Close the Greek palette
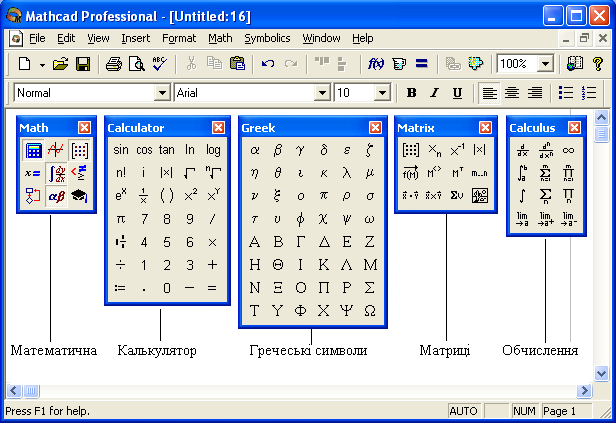This screenshot has height=424, width=616. pos(375,127)
